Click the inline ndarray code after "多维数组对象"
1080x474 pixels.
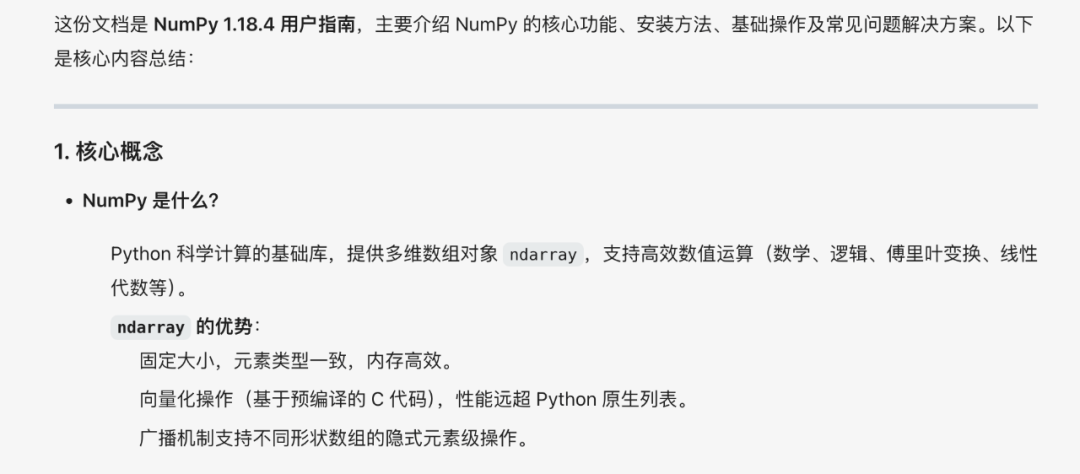click(x=543, y=254)
